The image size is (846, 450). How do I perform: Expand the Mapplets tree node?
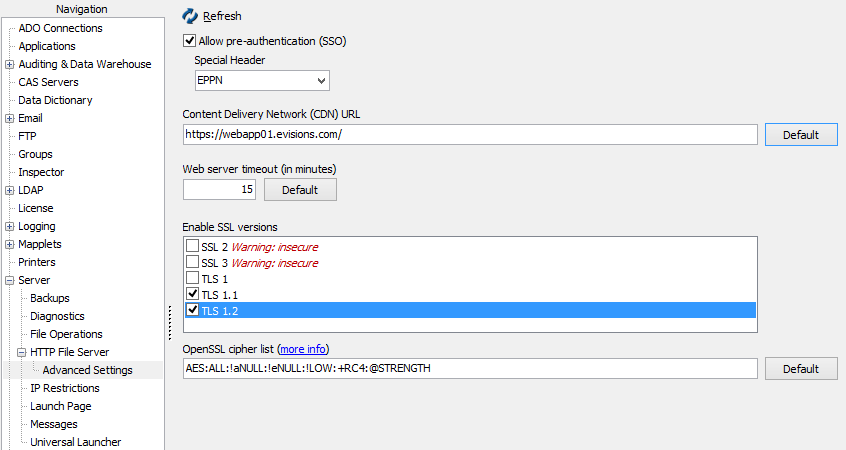(x=10, y=244)
